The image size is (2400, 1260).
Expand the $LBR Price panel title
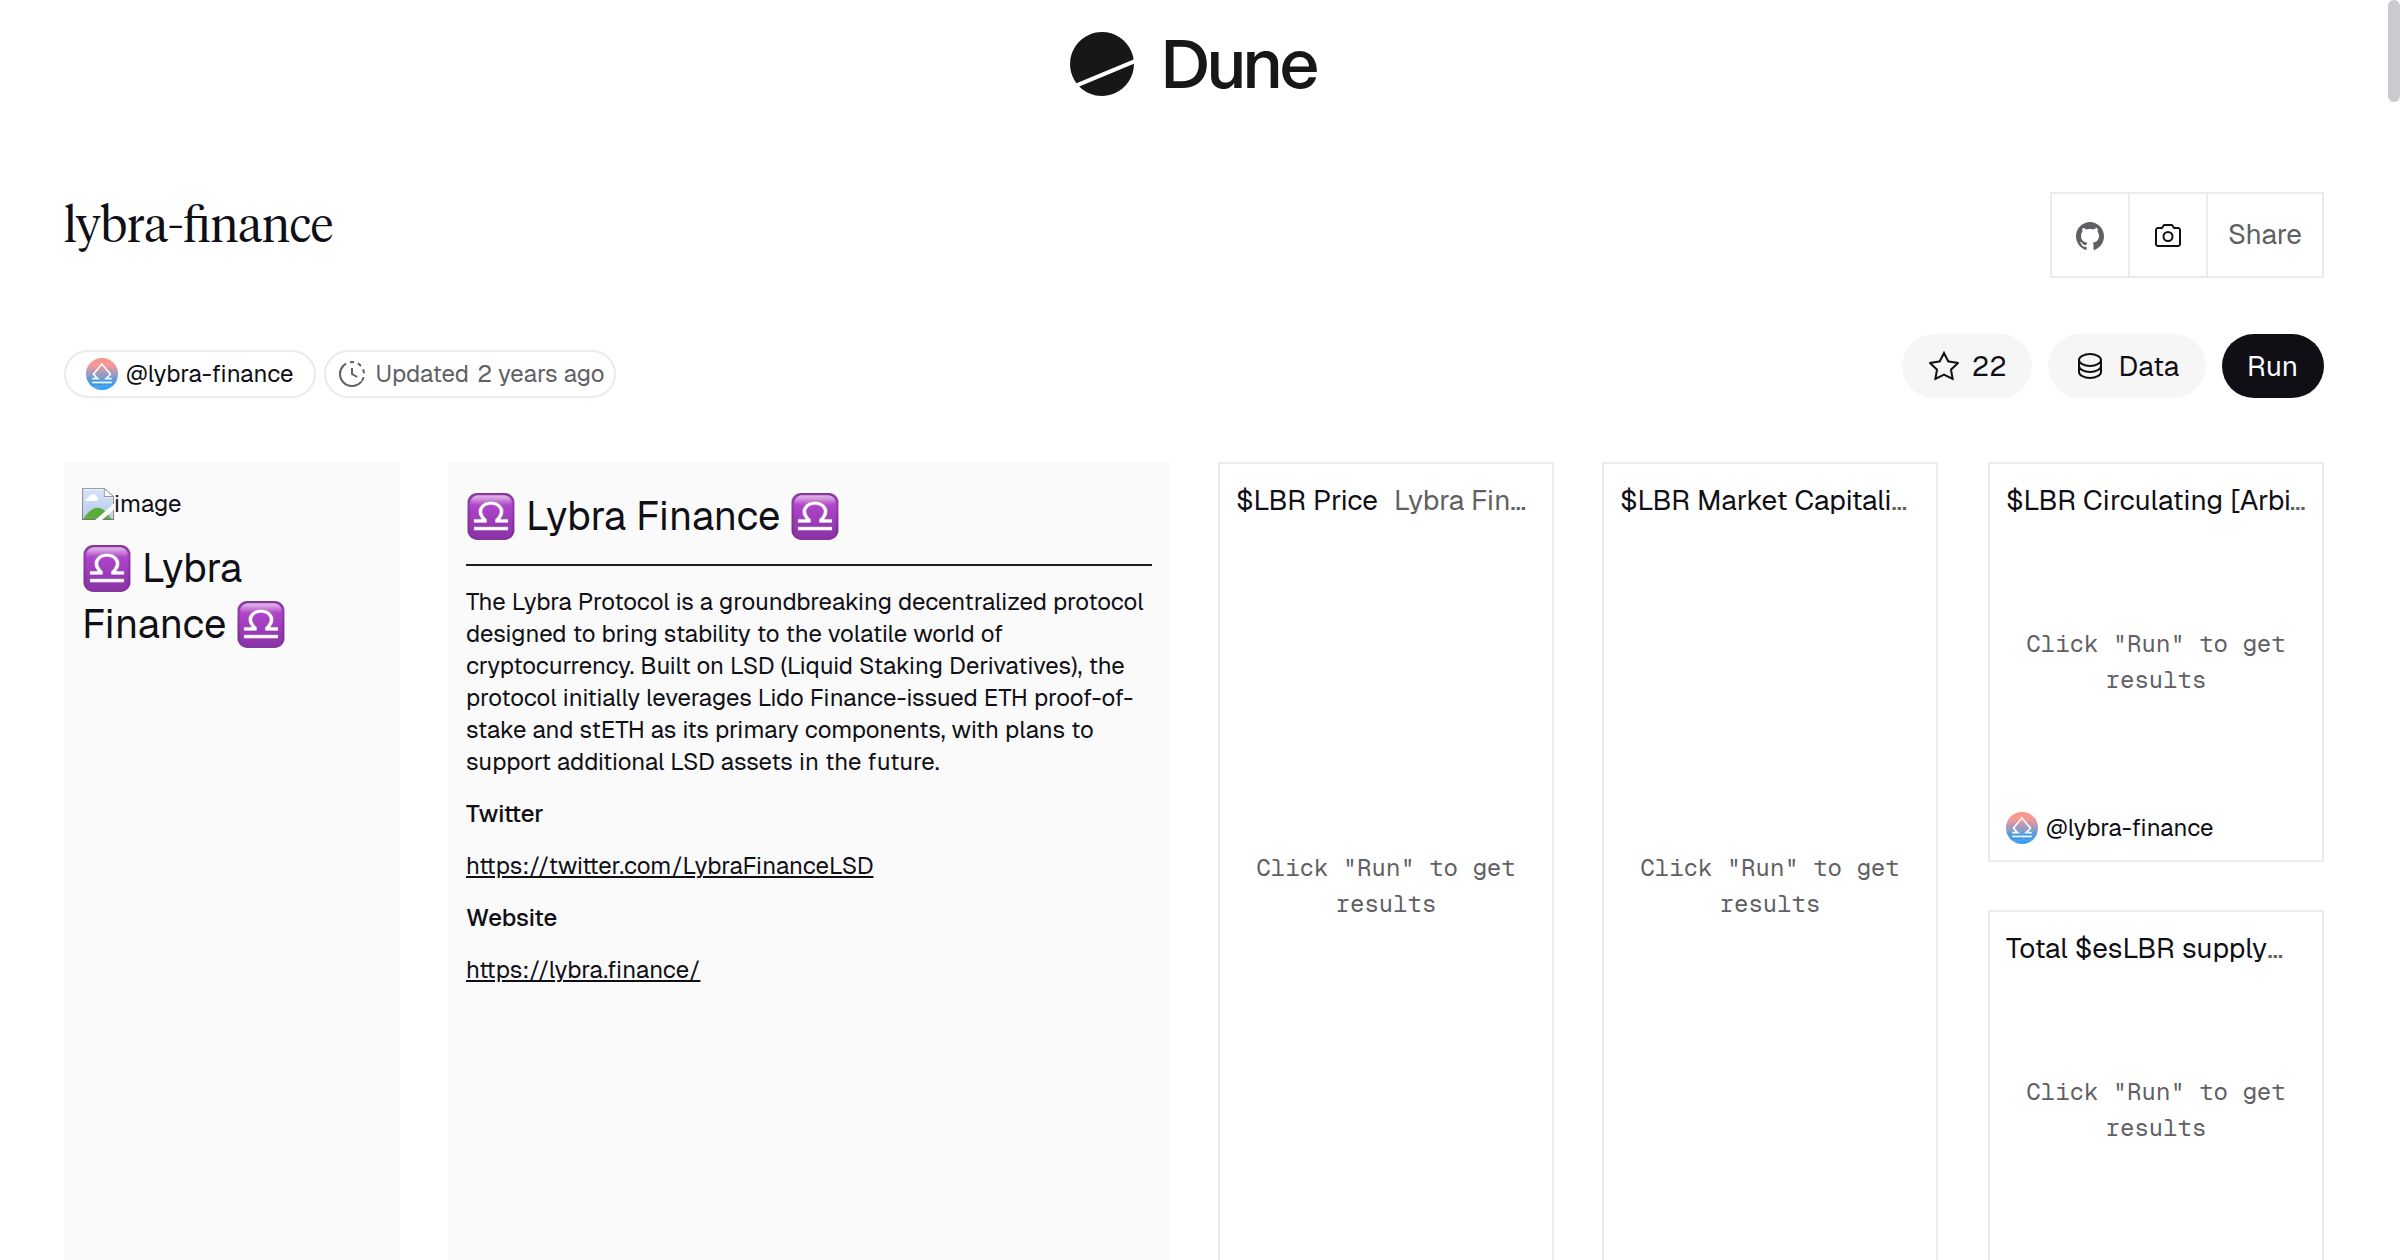click(1305, 500)
